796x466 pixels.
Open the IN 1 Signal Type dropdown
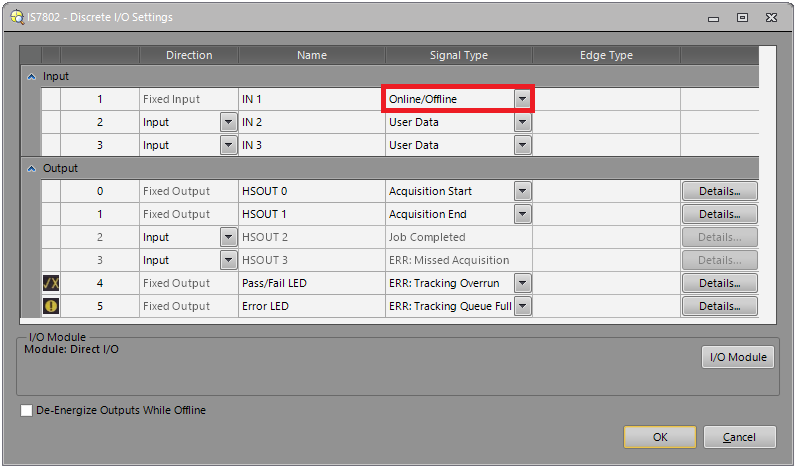click(x=522, y=99)
